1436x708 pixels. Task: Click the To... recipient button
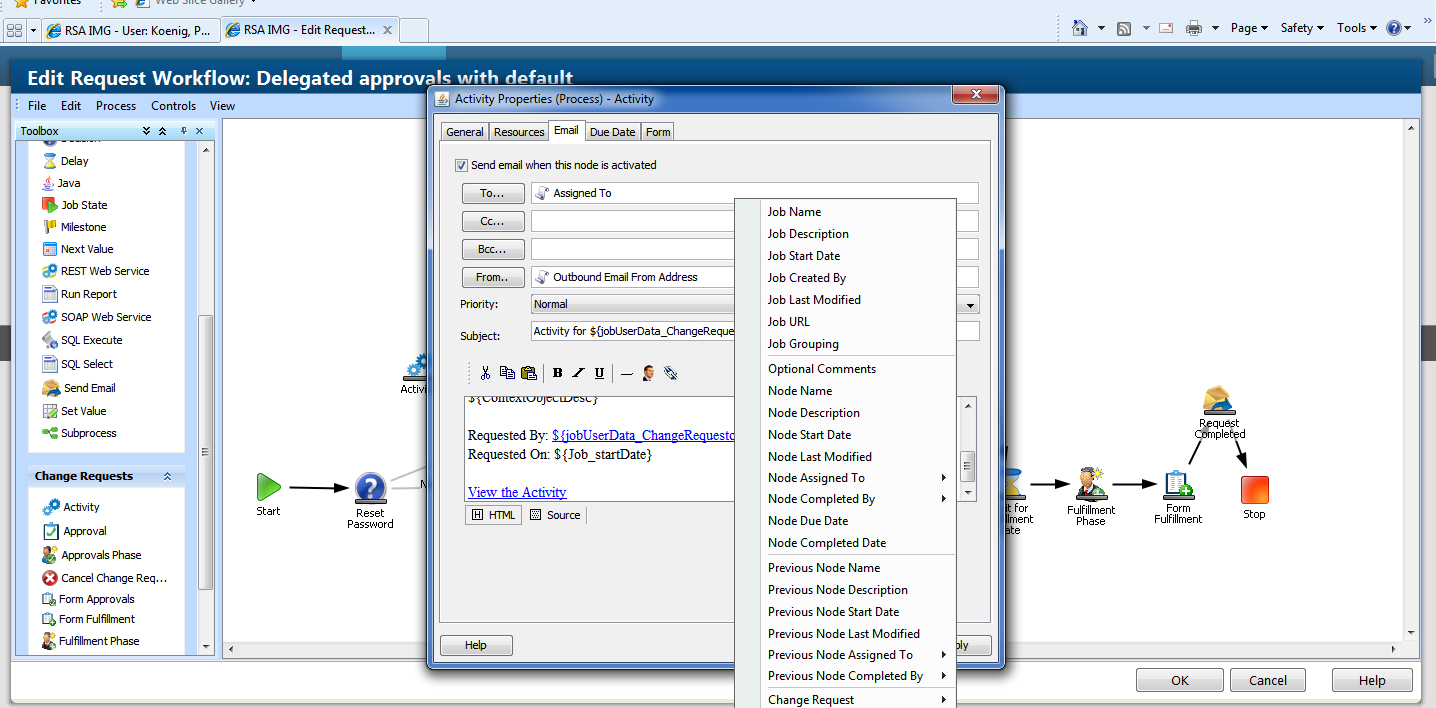pos(493,193)
